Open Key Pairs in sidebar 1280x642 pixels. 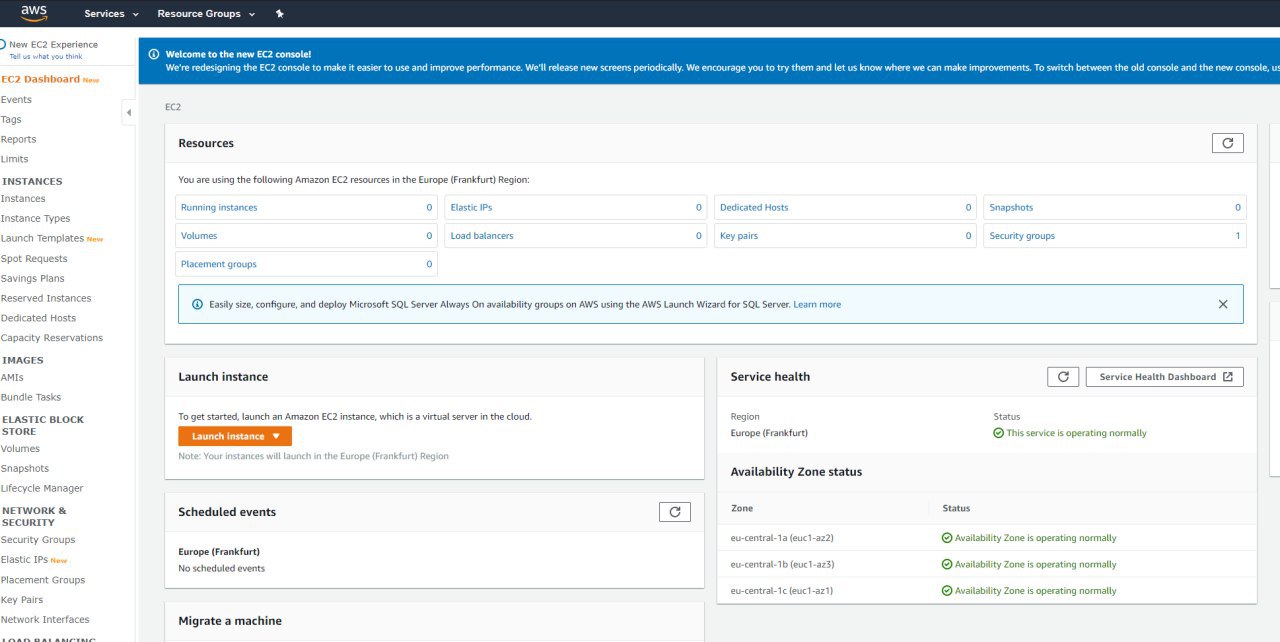22,600
